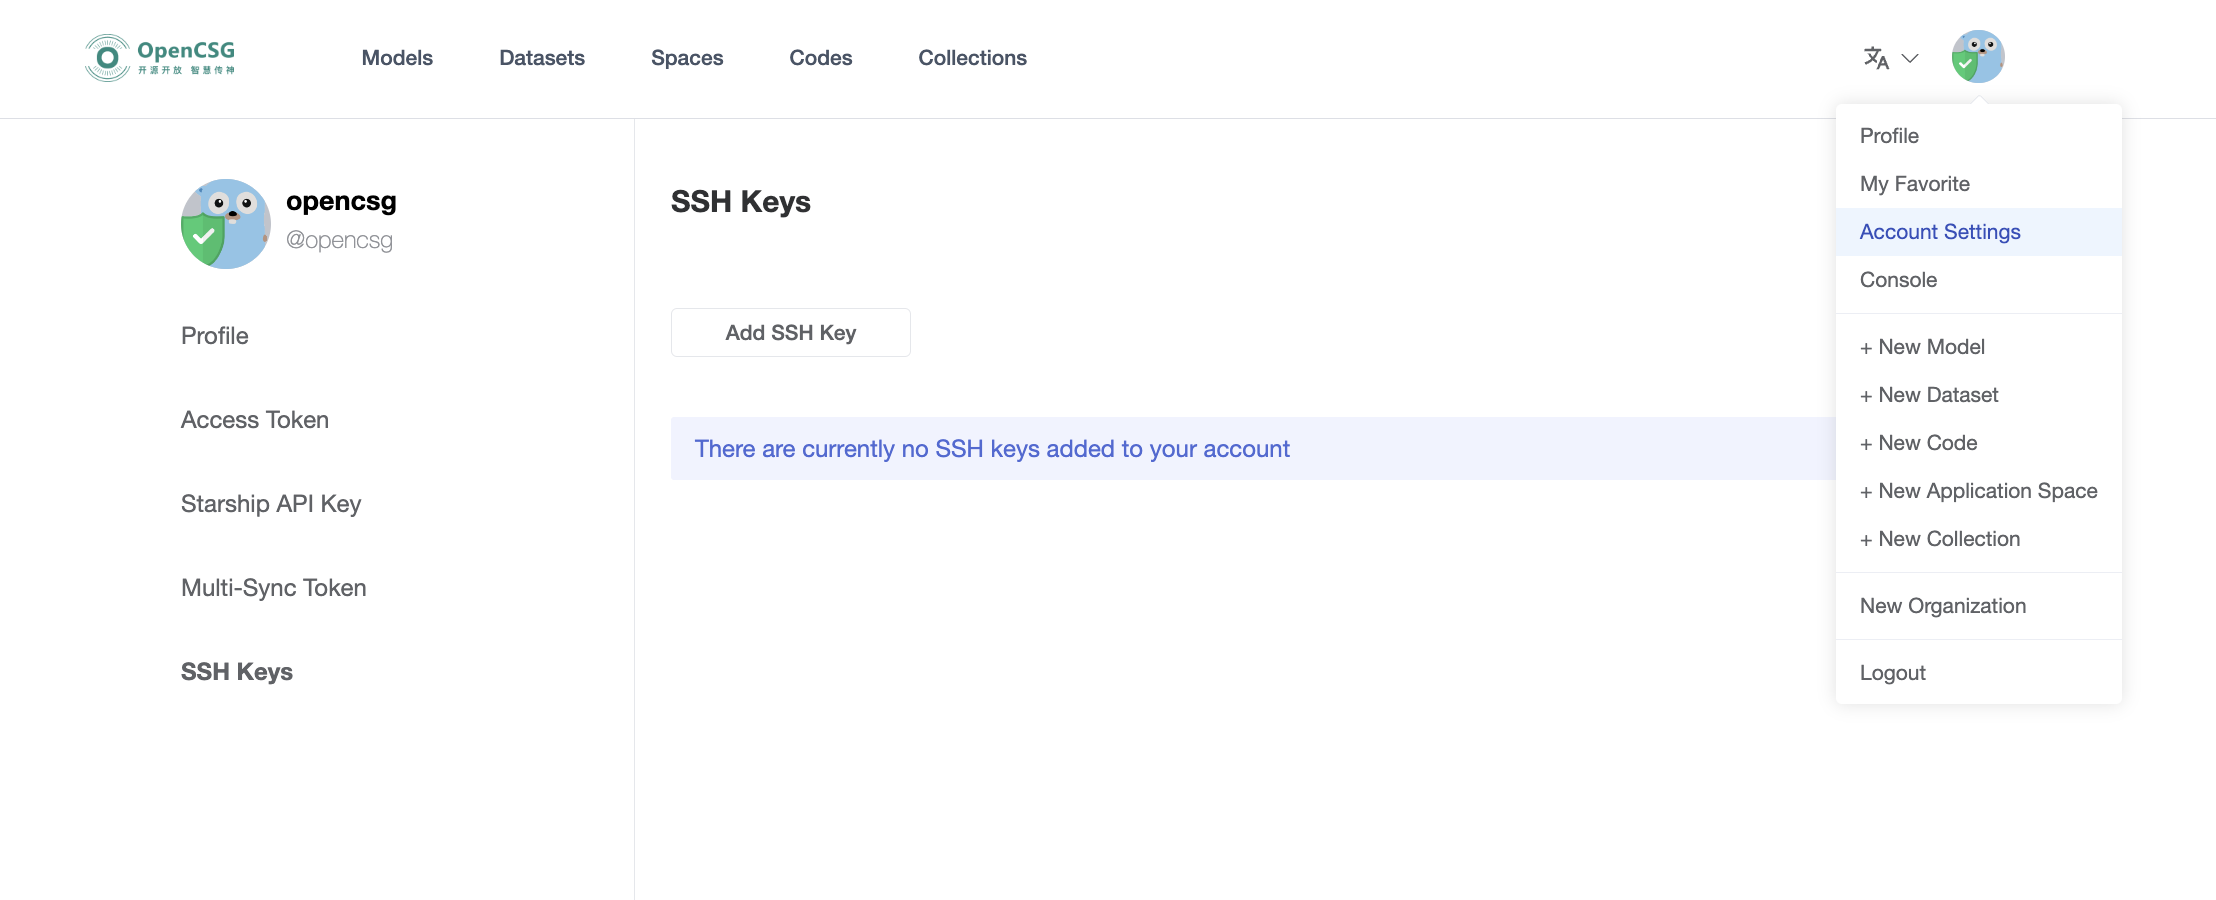
Task: Click Logout in the user menu
Action: tap(1892, 672)
